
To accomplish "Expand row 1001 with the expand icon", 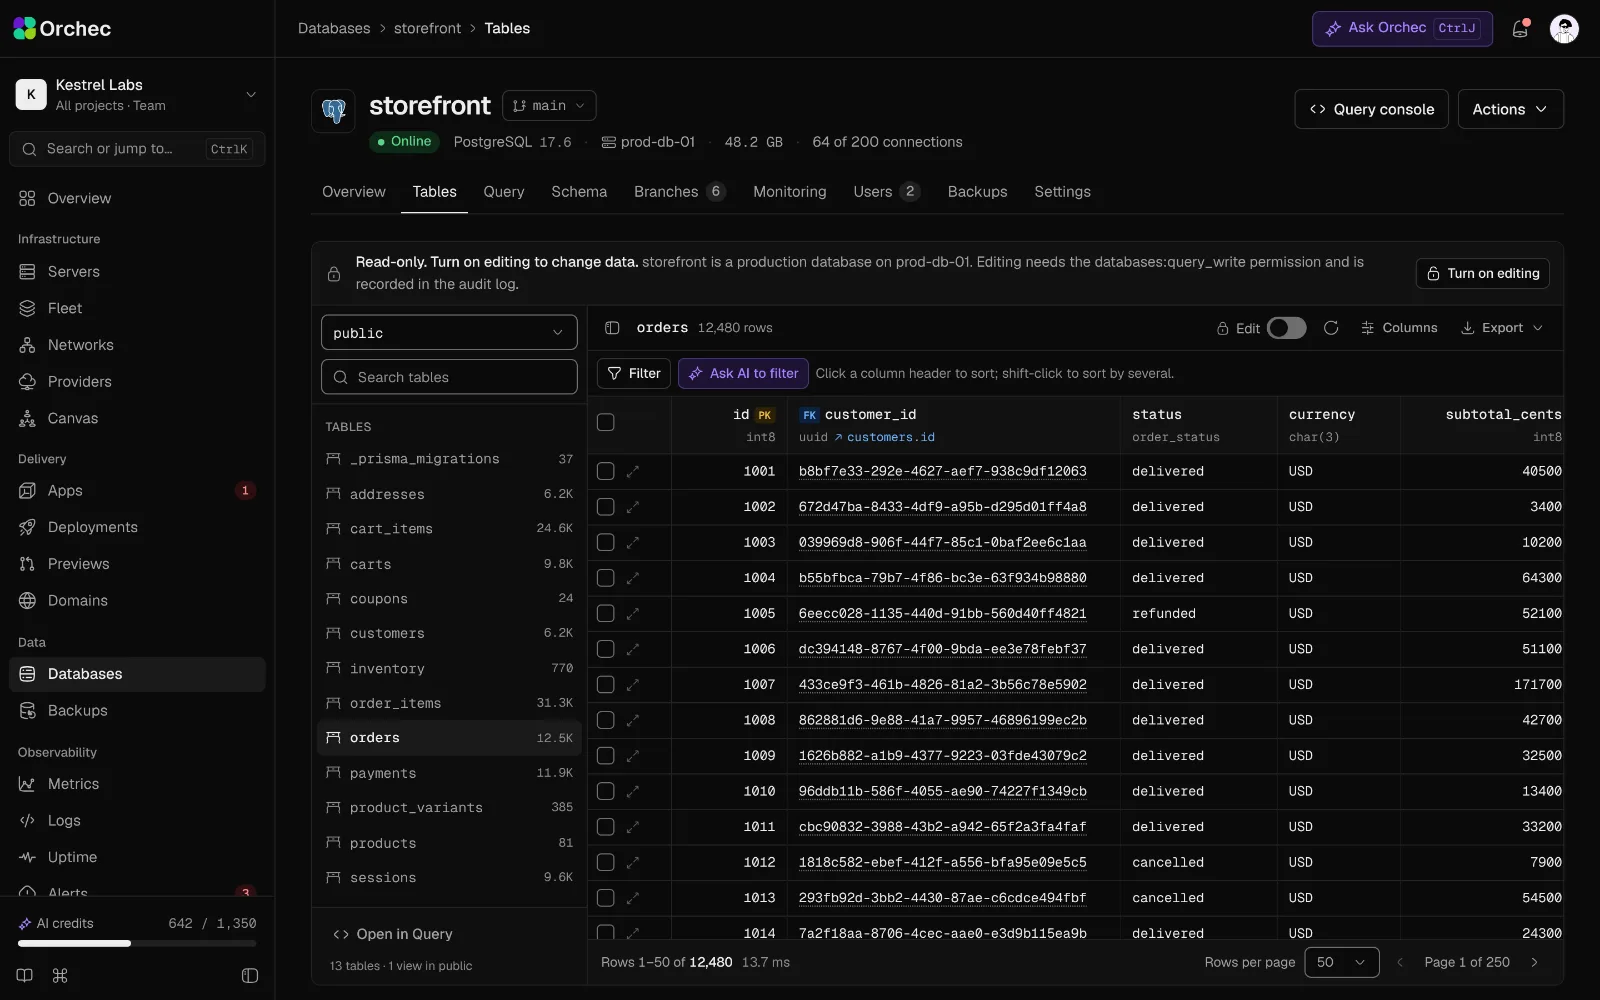I will coord(633,471).
